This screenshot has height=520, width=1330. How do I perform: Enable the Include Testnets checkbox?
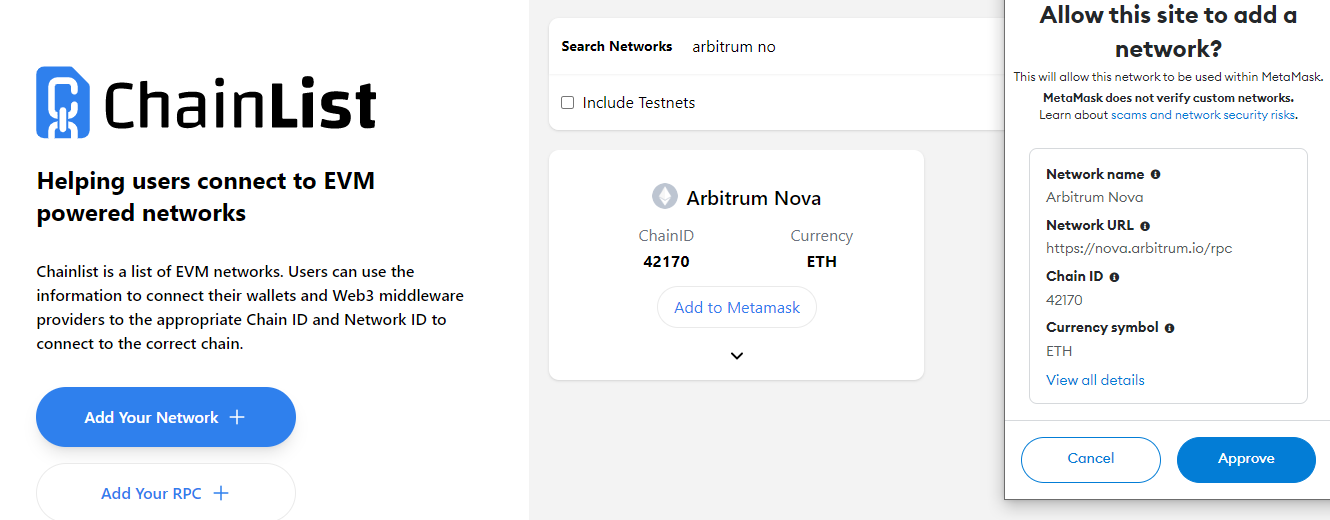point(568,103)
